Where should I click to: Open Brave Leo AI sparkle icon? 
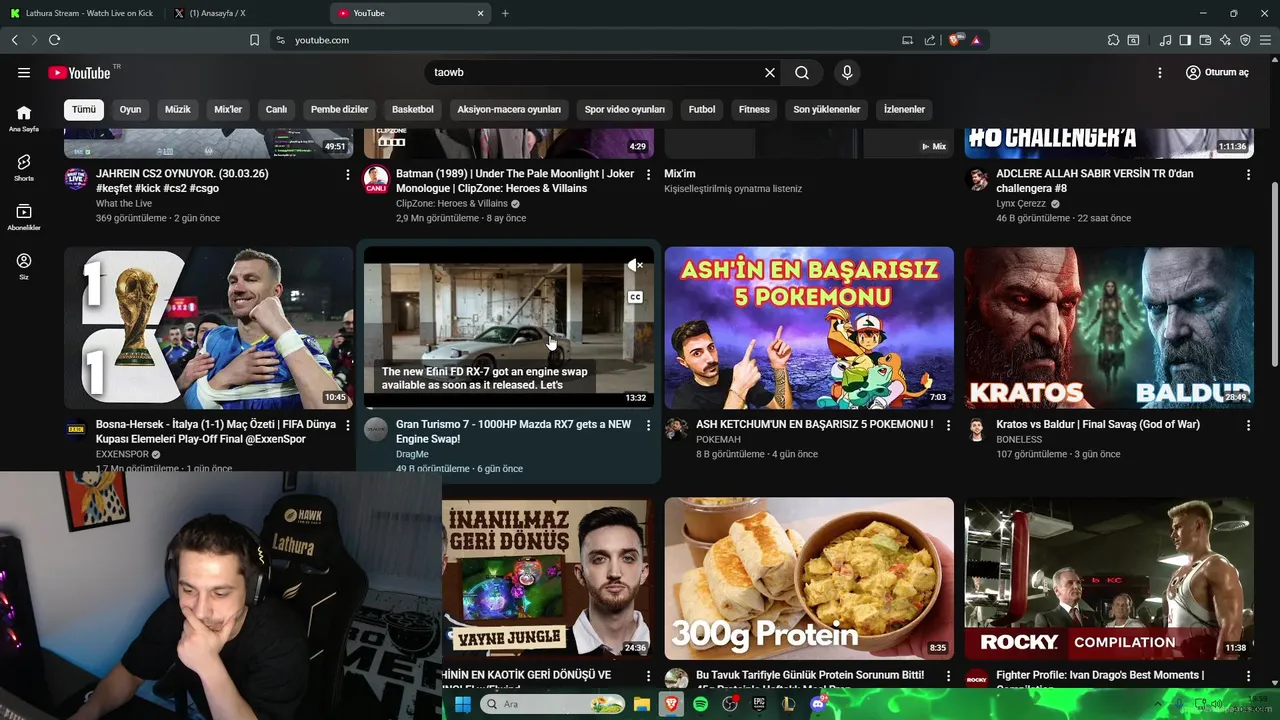1225,40
